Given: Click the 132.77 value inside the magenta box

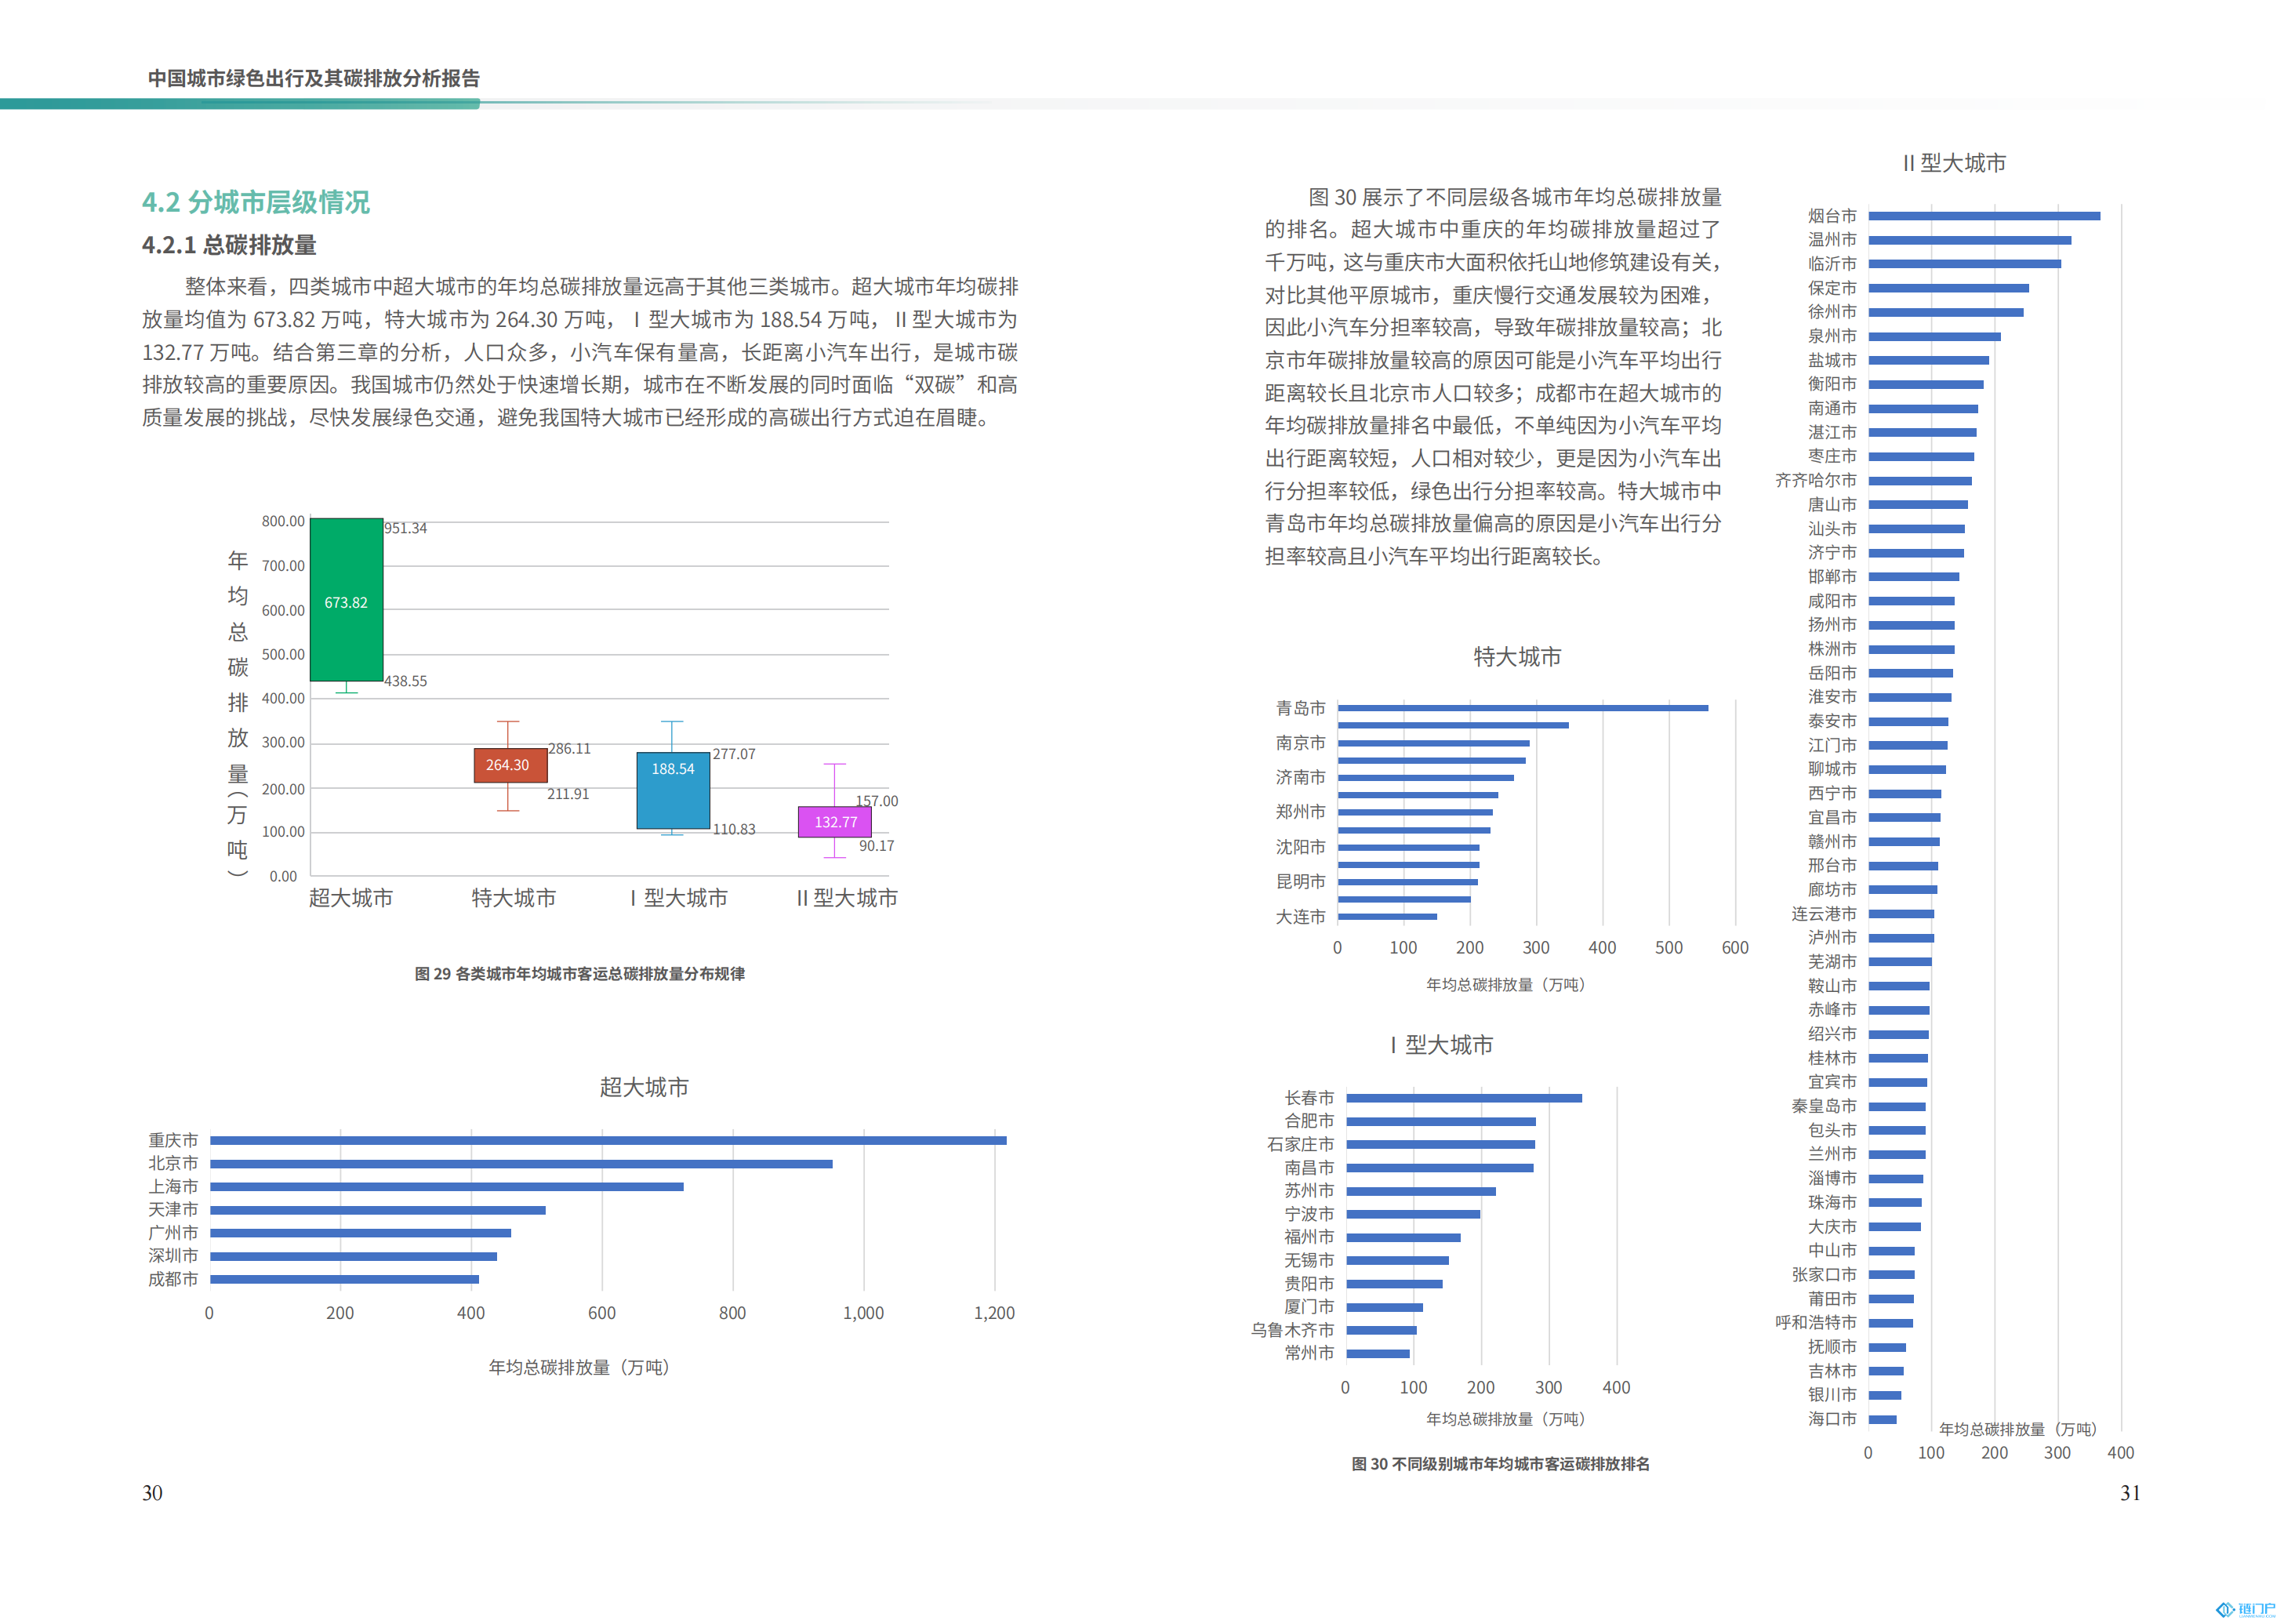Looking at the screenshot, I should pos(836,822).
